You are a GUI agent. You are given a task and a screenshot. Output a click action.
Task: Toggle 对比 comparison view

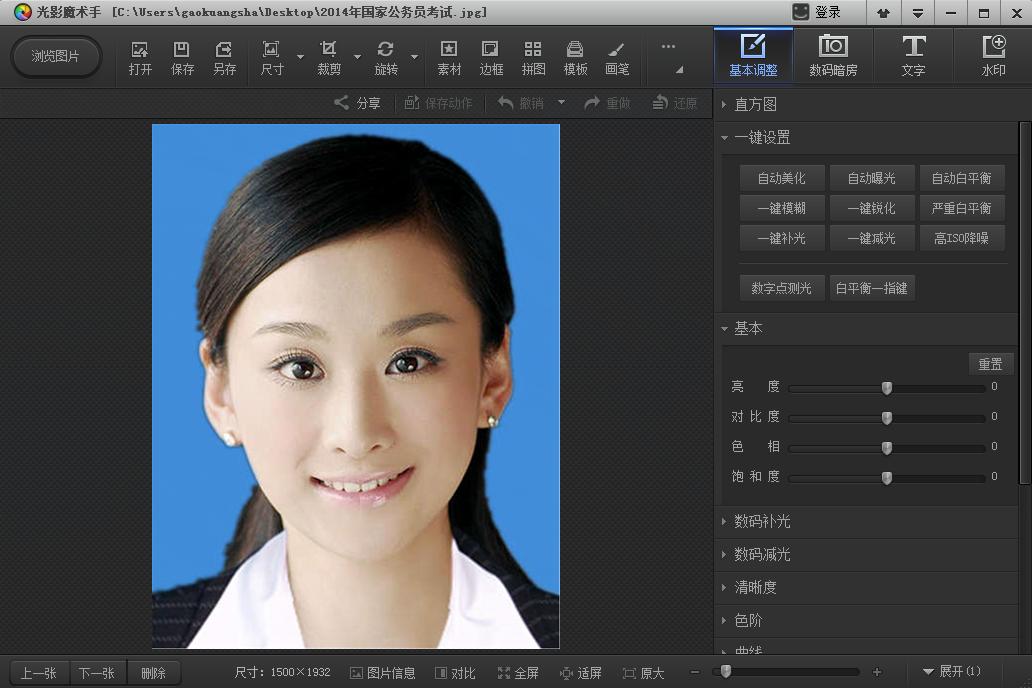click(455, 672)
